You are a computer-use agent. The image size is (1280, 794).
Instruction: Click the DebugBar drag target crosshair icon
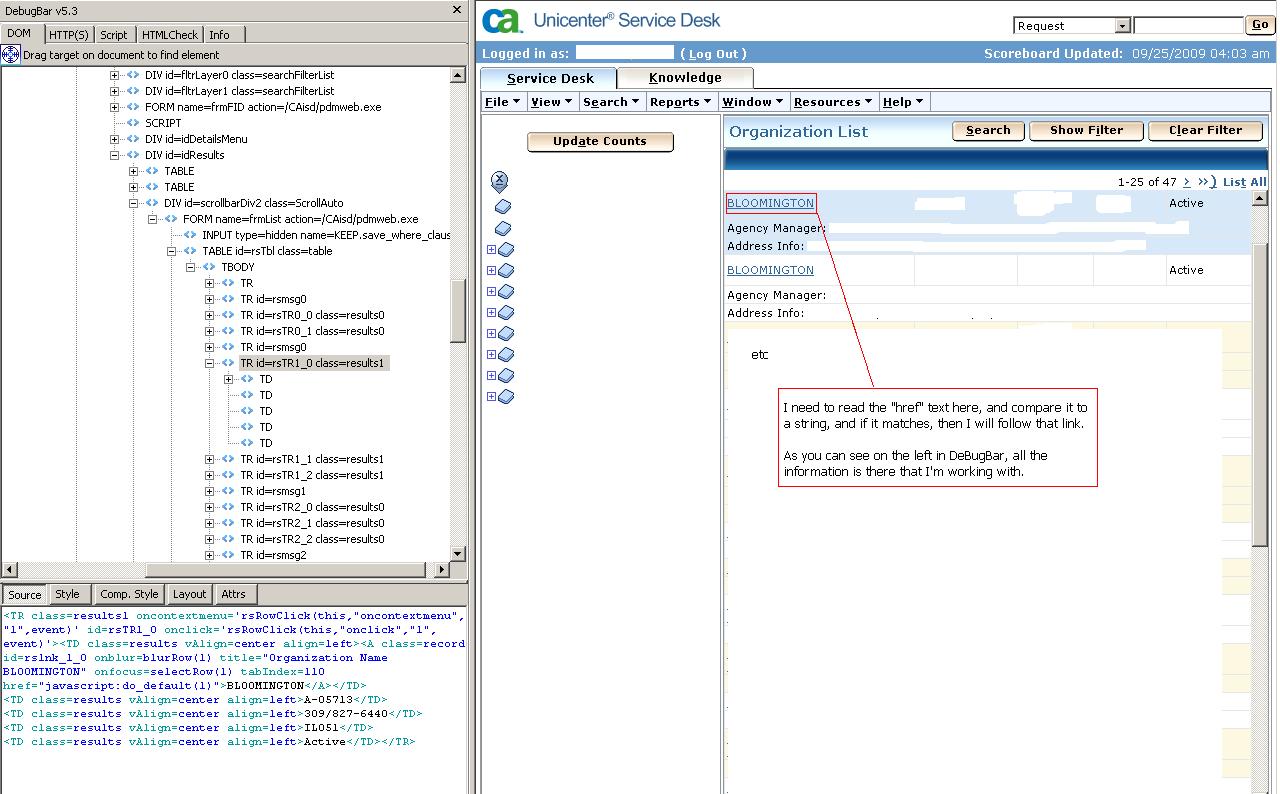(x=11, y=54)
